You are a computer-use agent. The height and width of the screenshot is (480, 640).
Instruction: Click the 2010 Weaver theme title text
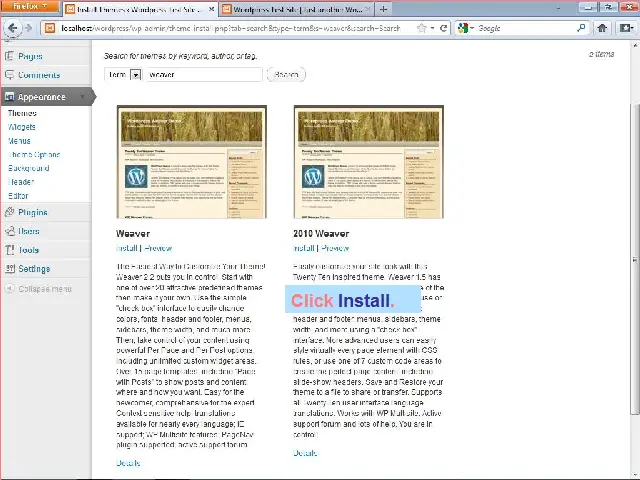click(321, 233)
